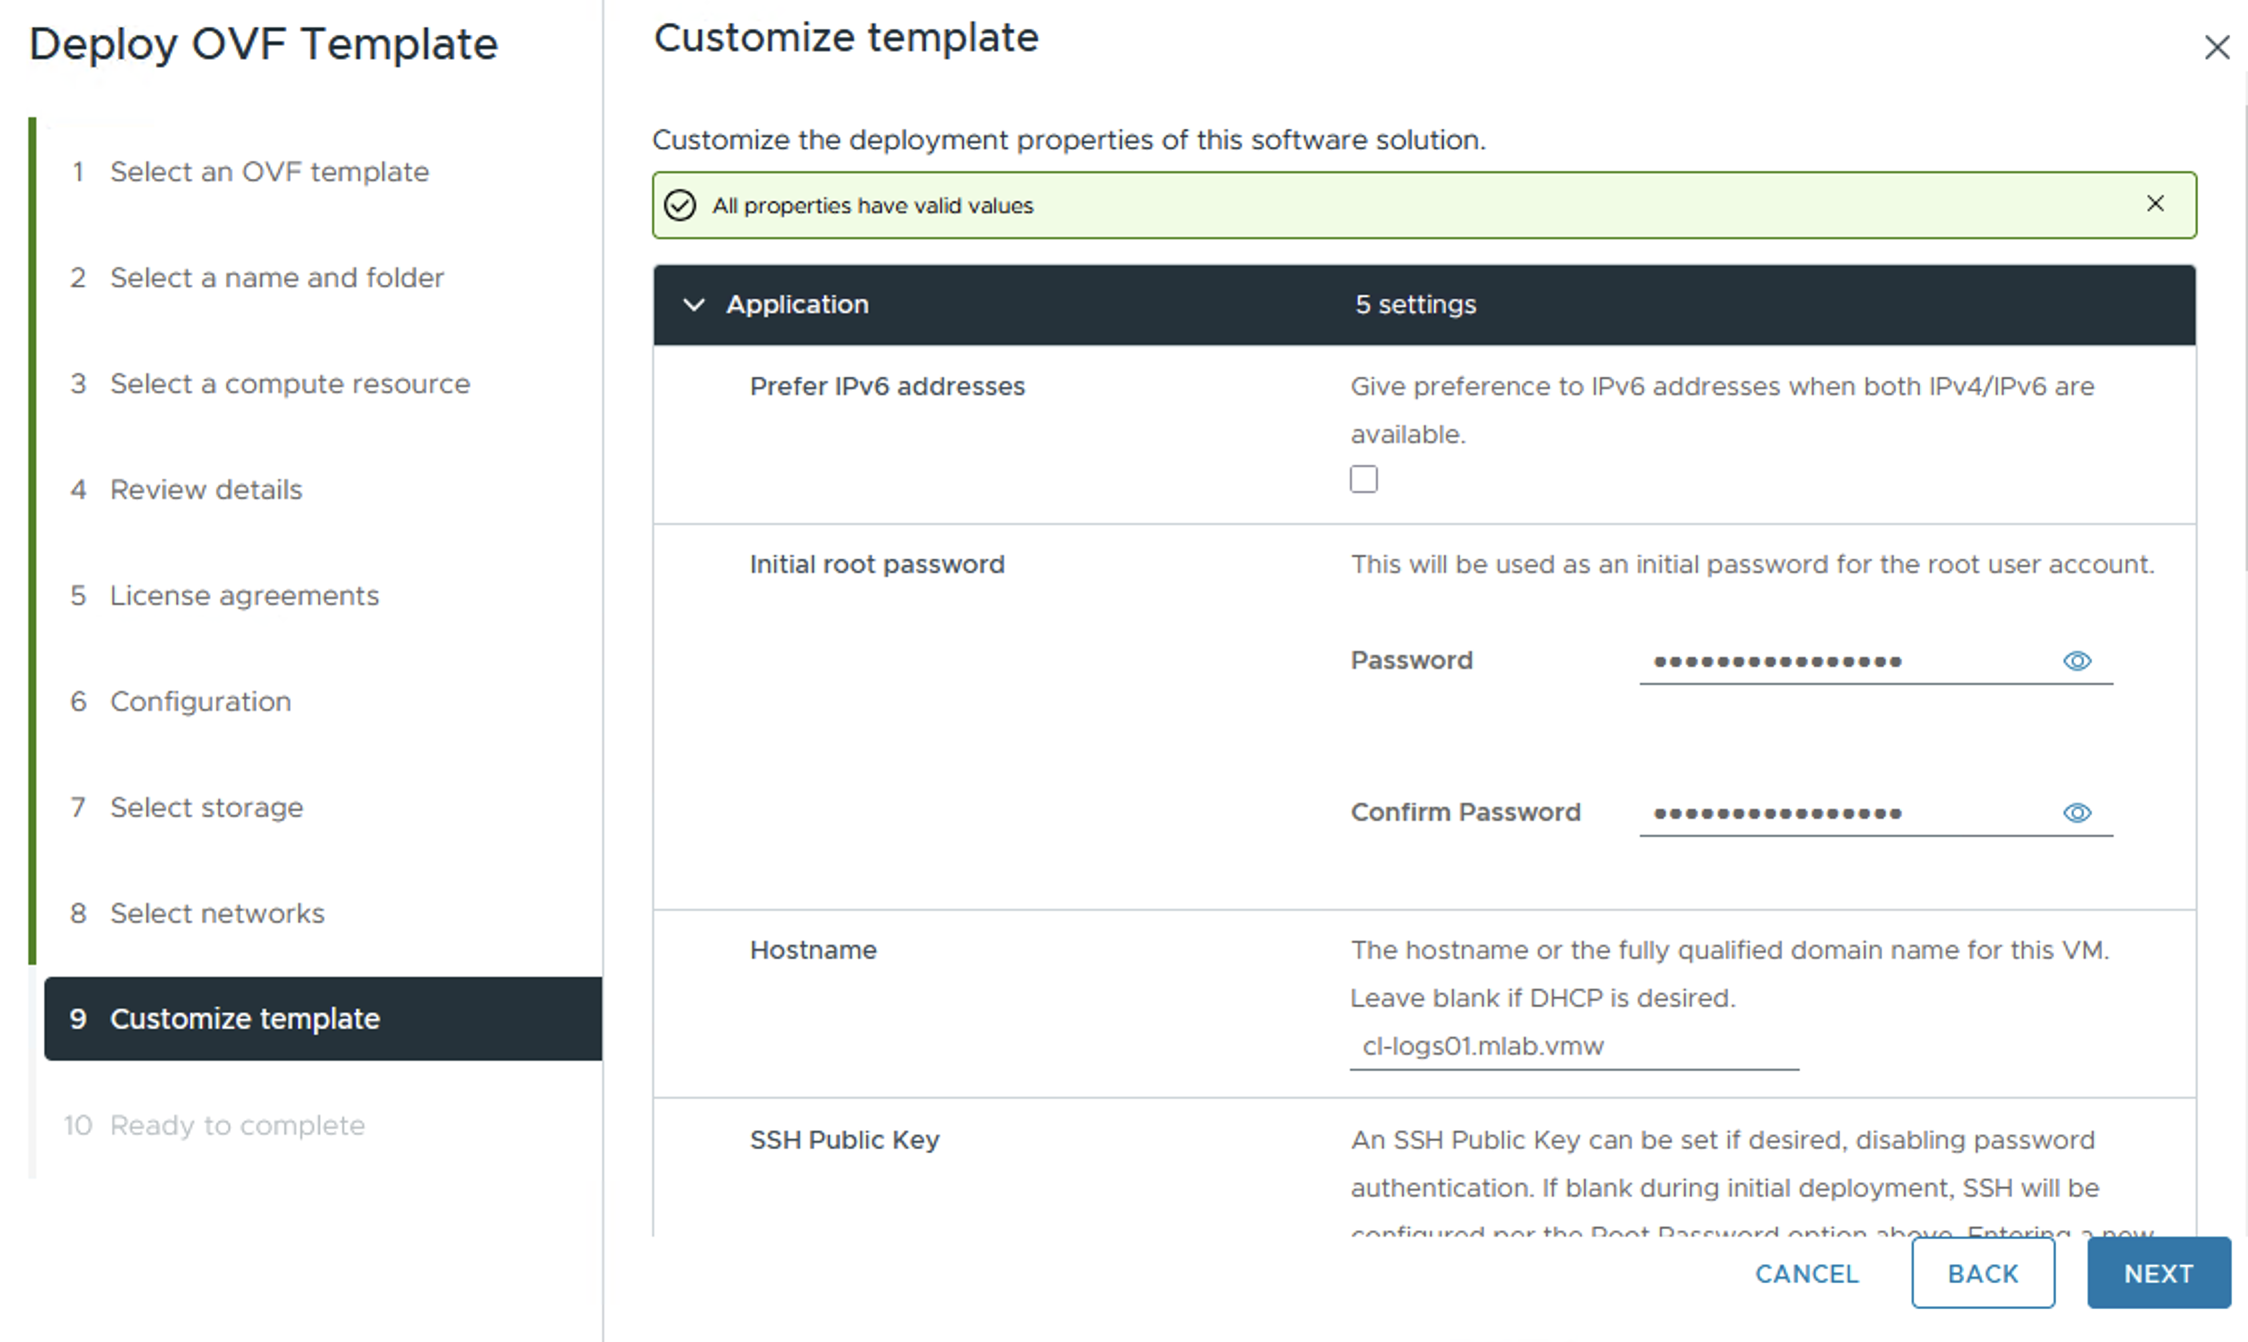Go to step 1 Select an OVF template
The width and height of the screenshot is (2248, 1342).
268,172
